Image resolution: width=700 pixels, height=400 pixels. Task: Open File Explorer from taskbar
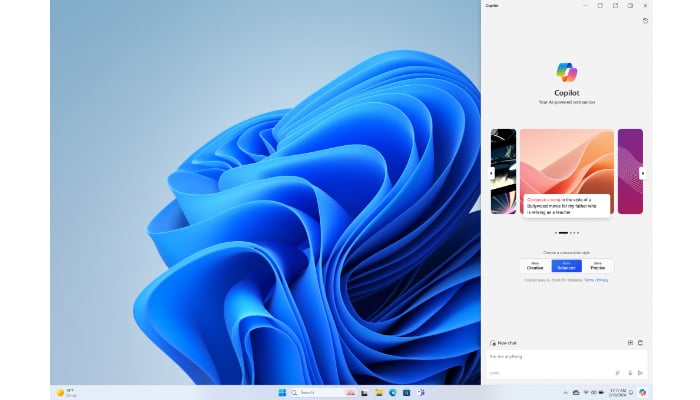pyautogui.click(x=379, y=392)
